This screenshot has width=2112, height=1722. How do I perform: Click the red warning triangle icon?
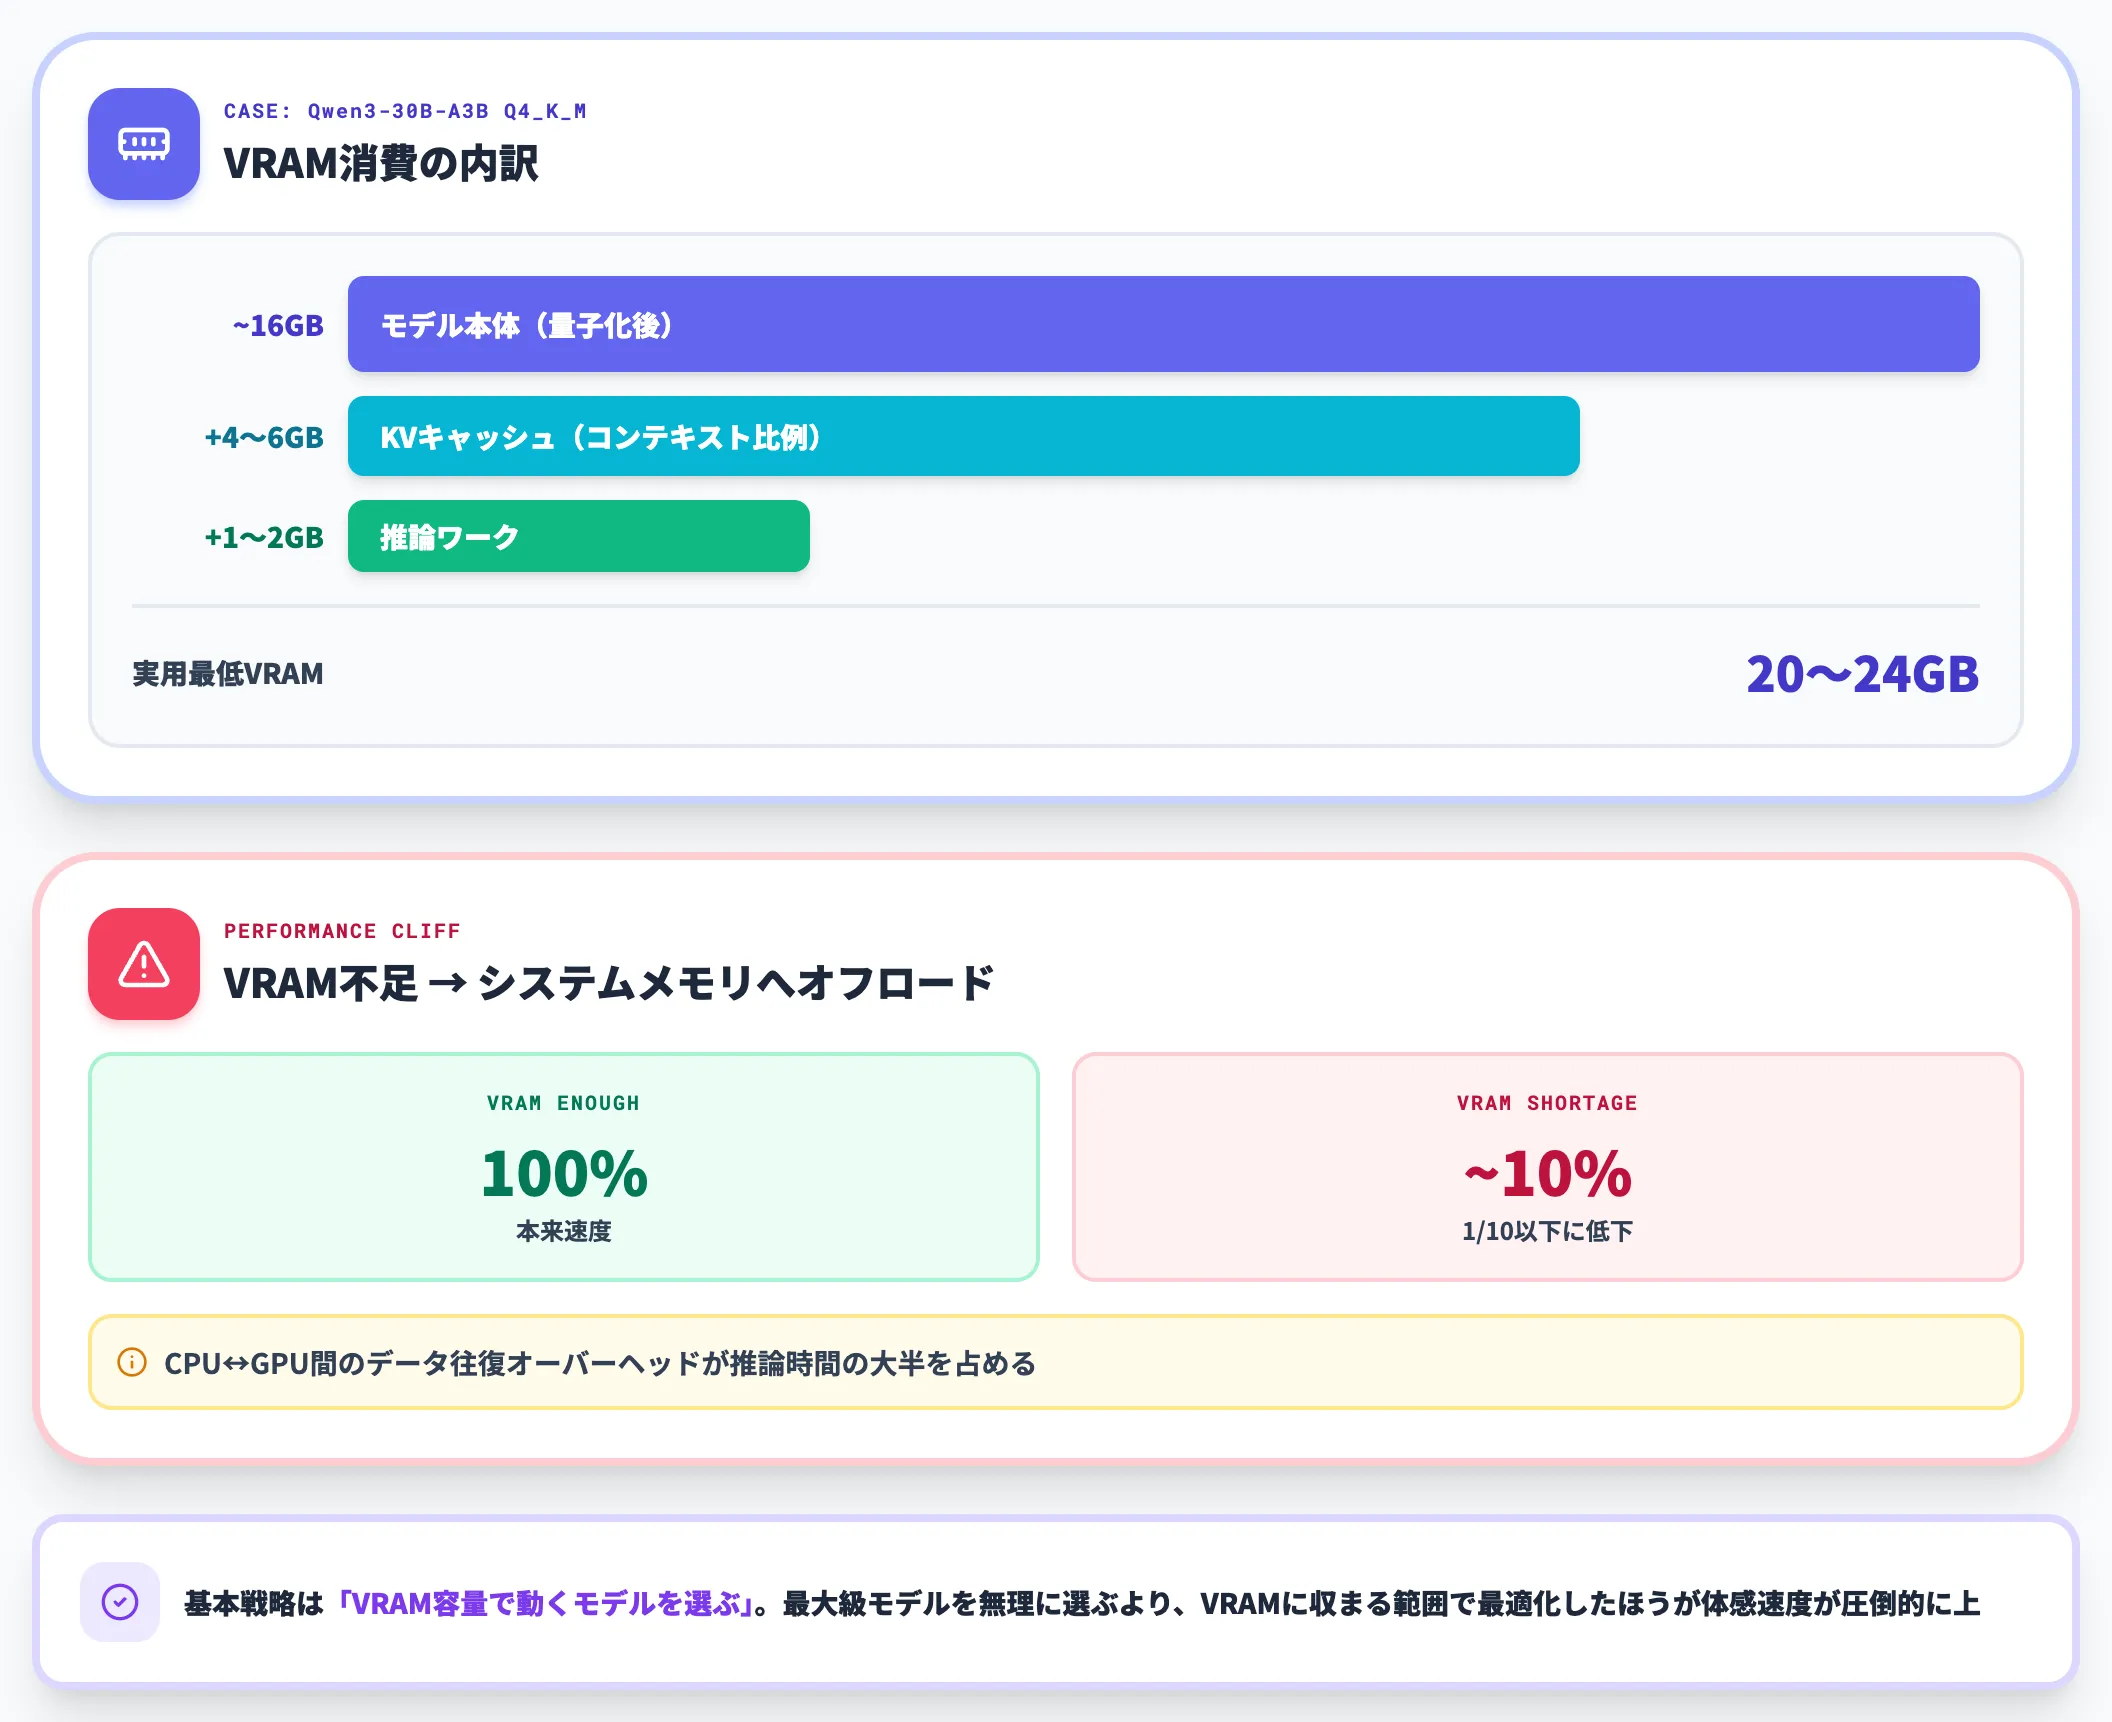tap(144, 964)
